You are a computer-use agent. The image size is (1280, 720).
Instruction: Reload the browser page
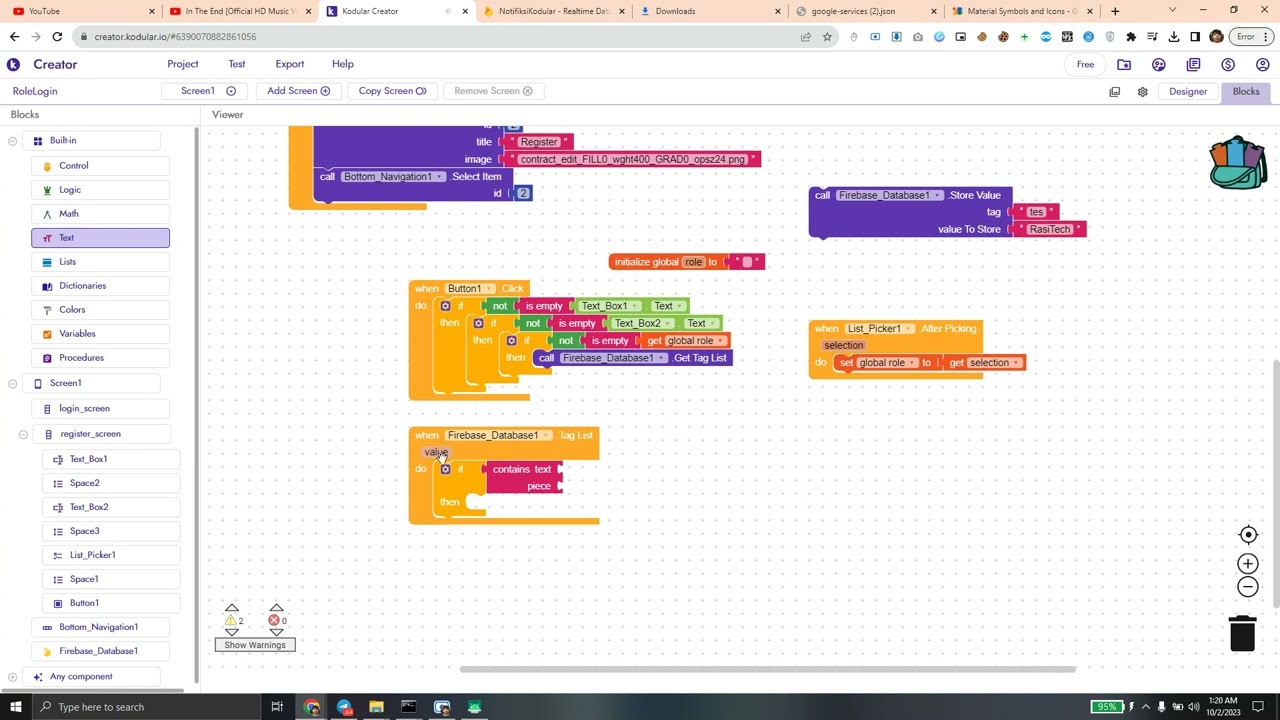57,37
